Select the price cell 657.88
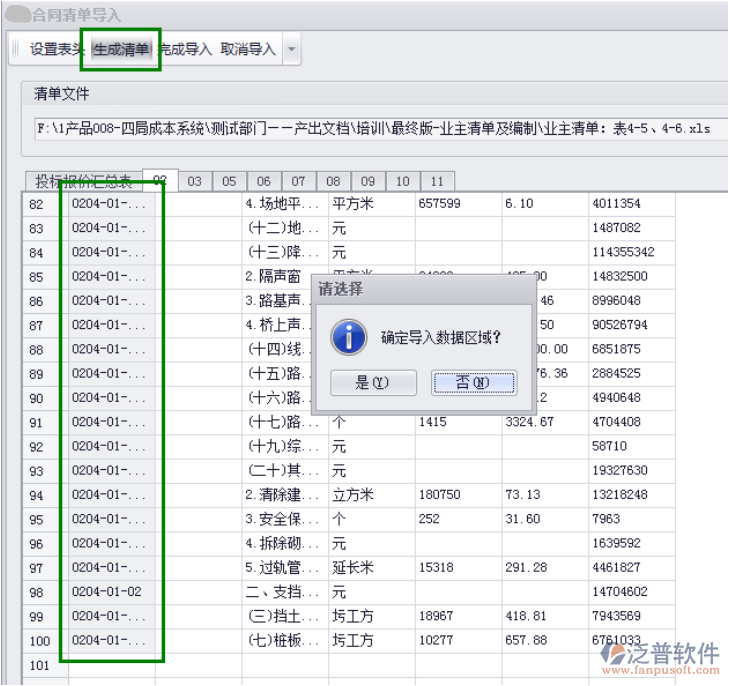The width and height of the screenshot is (730, 686). pyautogui.click(x=545, y=641)
